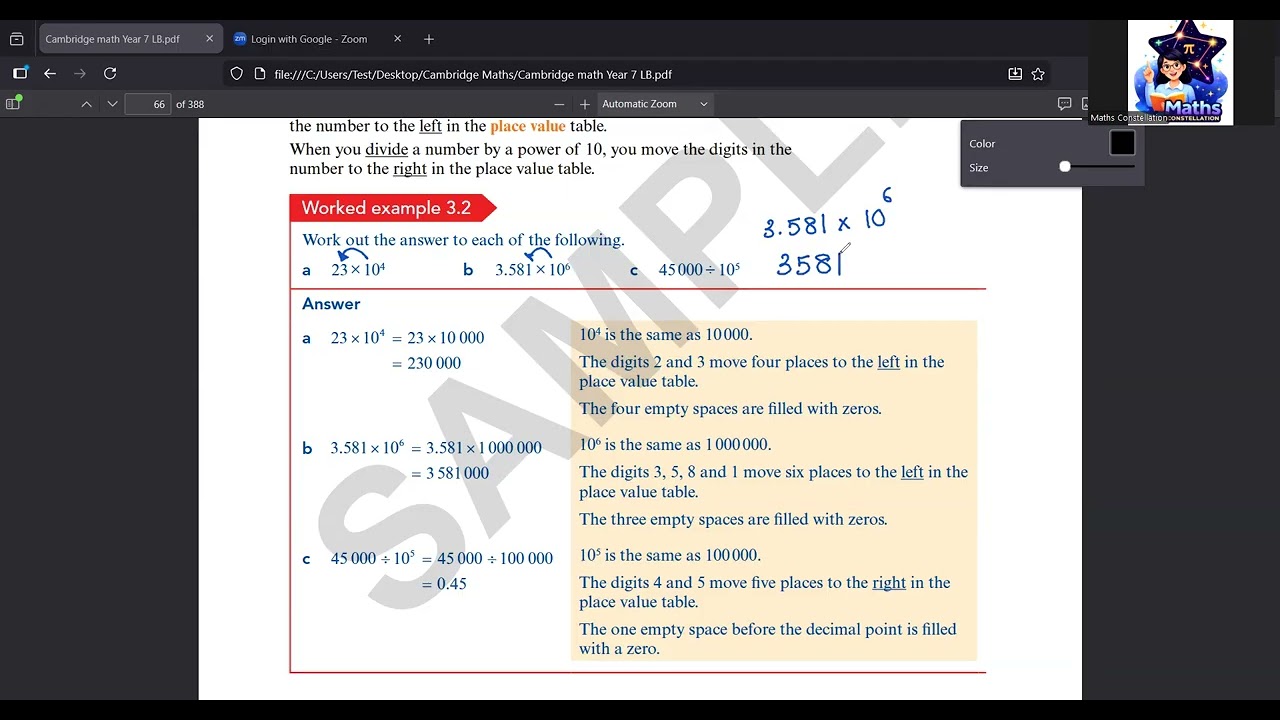1280x720 pixels.
Task: Click the page number field showing 66
Action: point(147,104)
